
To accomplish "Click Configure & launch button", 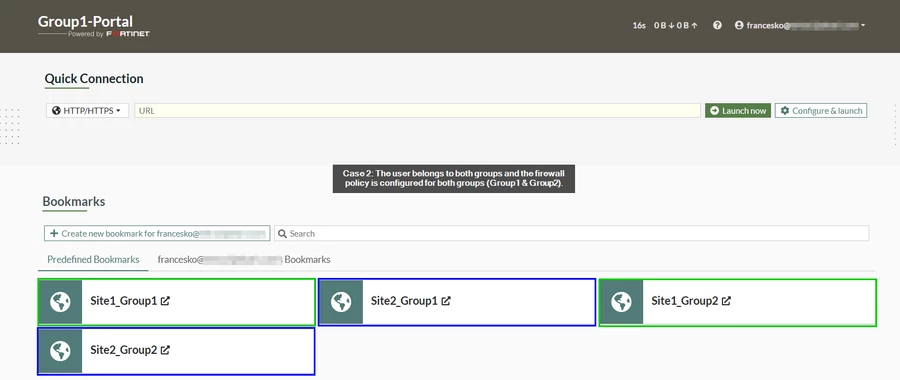I will coord(821,111).
